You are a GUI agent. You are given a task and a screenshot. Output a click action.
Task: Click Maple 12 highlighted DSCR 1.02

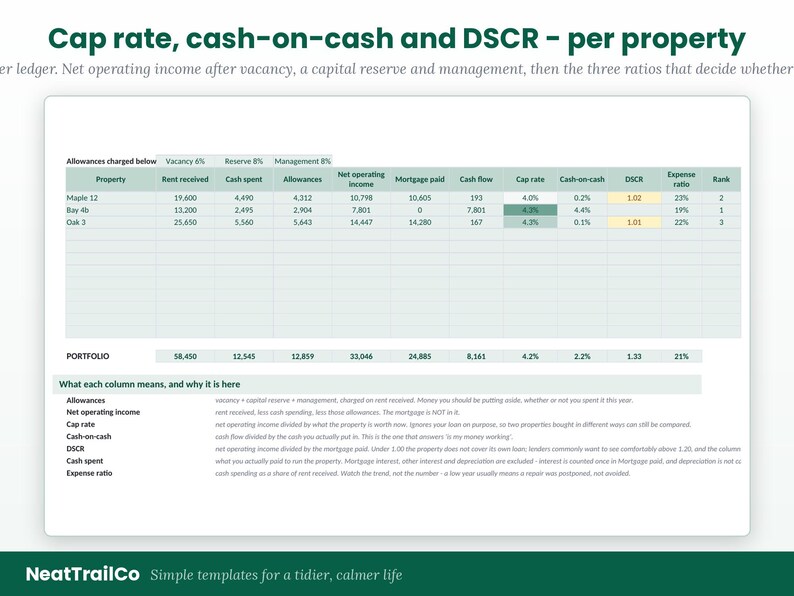click(634, 198)
